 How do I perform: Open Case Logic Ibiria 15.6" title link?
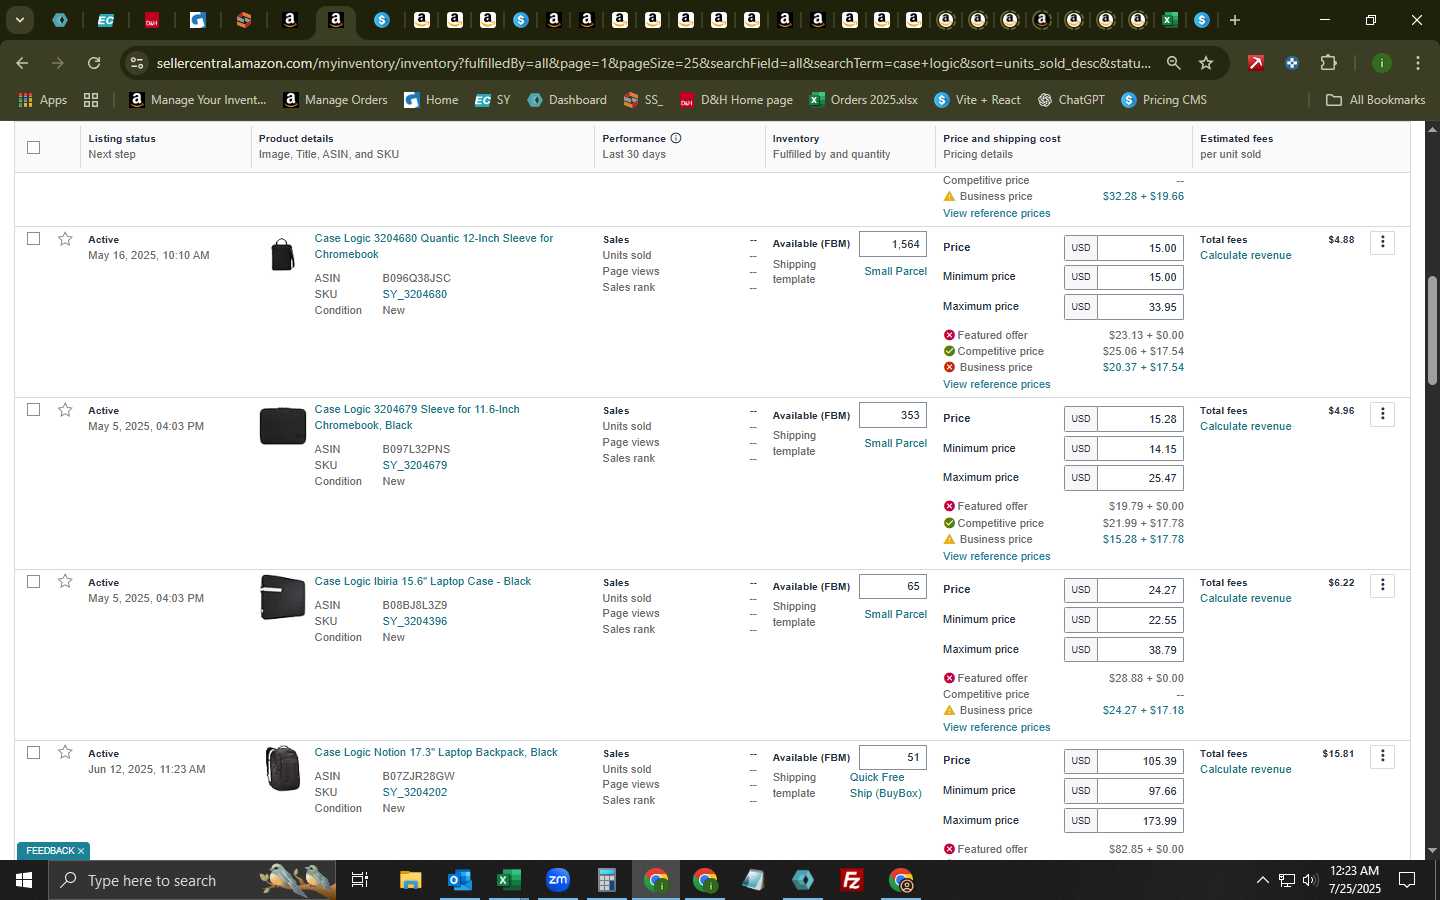click(422, 581)
